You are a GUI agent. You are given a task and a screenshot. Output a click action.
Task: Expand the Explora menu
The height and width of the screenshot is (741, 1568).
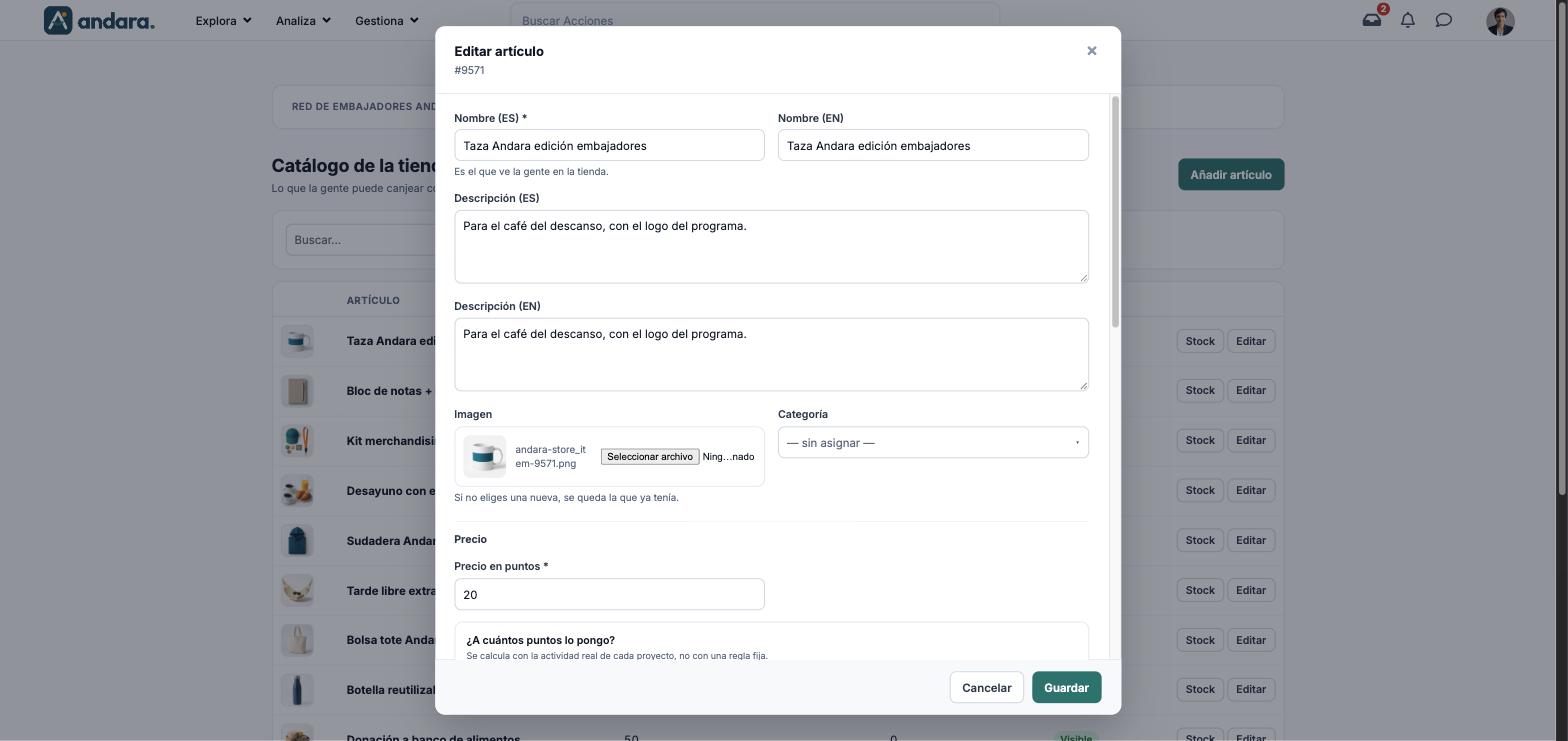[x=223, y=20]
